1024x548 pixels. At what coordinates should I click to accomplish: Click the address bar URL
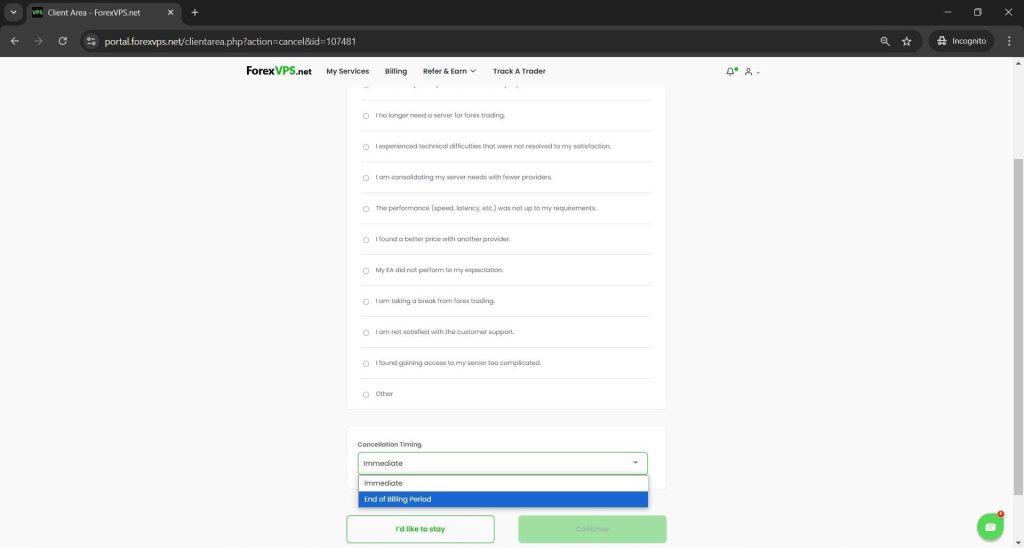point(230,41)
